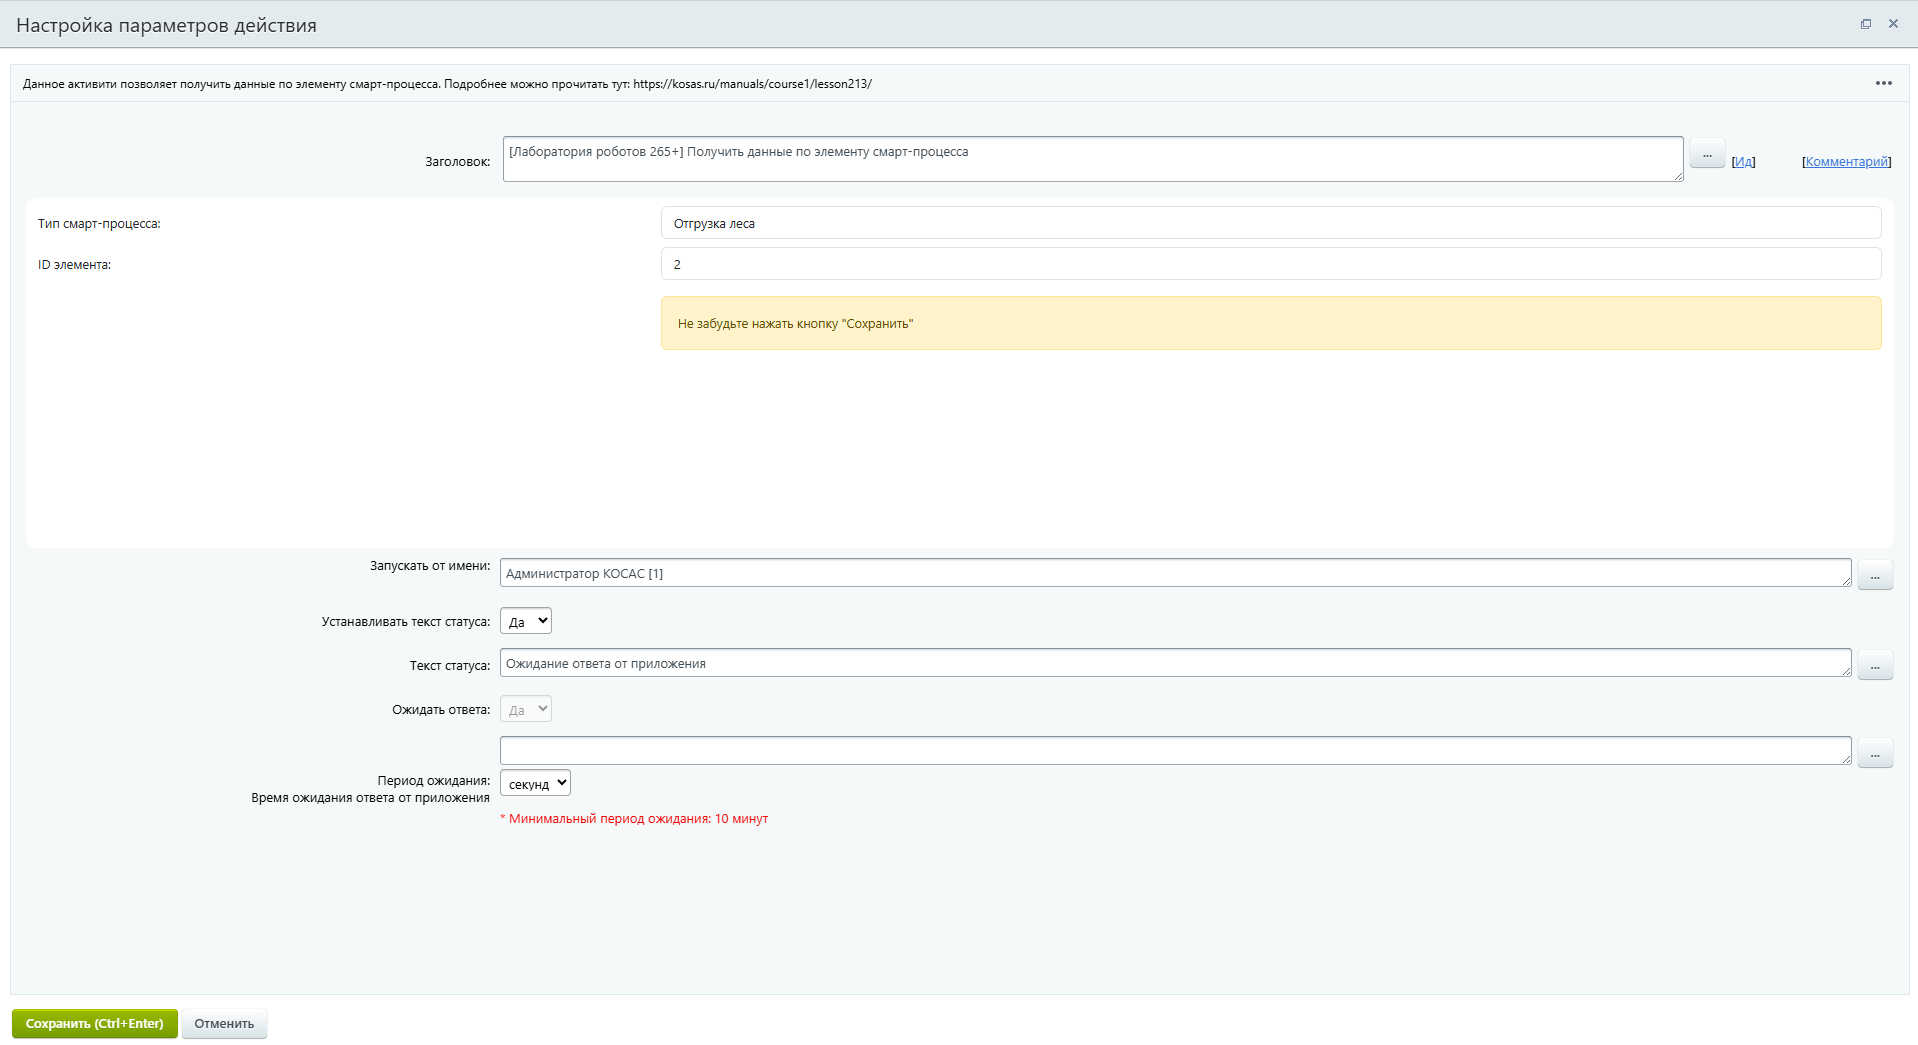Click the Текст статуса input field

point(1175,663)
